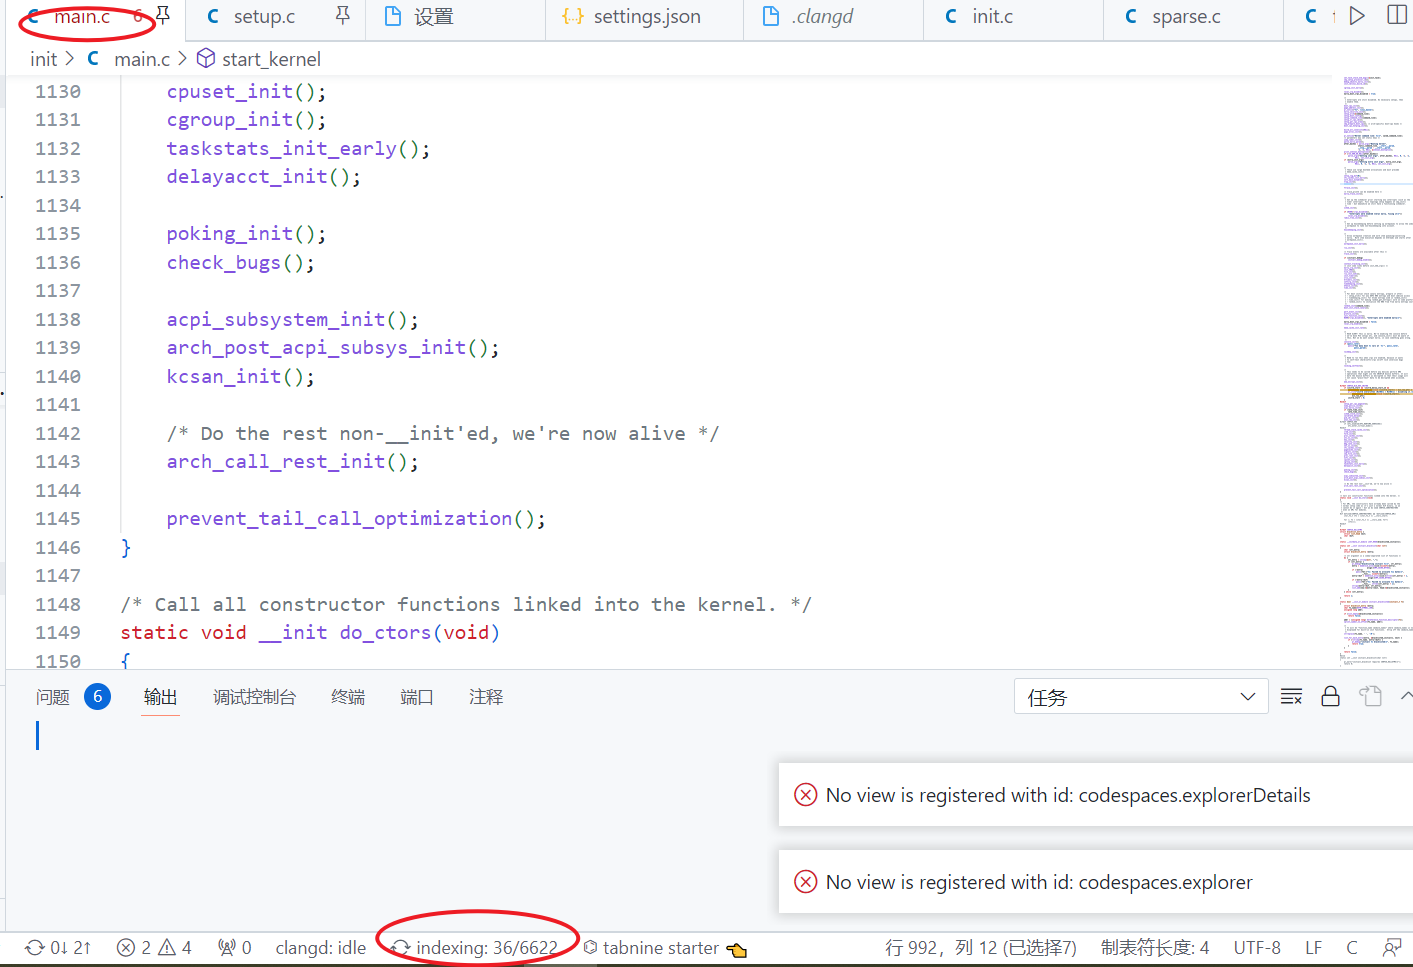
Task: Switch to the setup.c tab
Action: [264, 17]
